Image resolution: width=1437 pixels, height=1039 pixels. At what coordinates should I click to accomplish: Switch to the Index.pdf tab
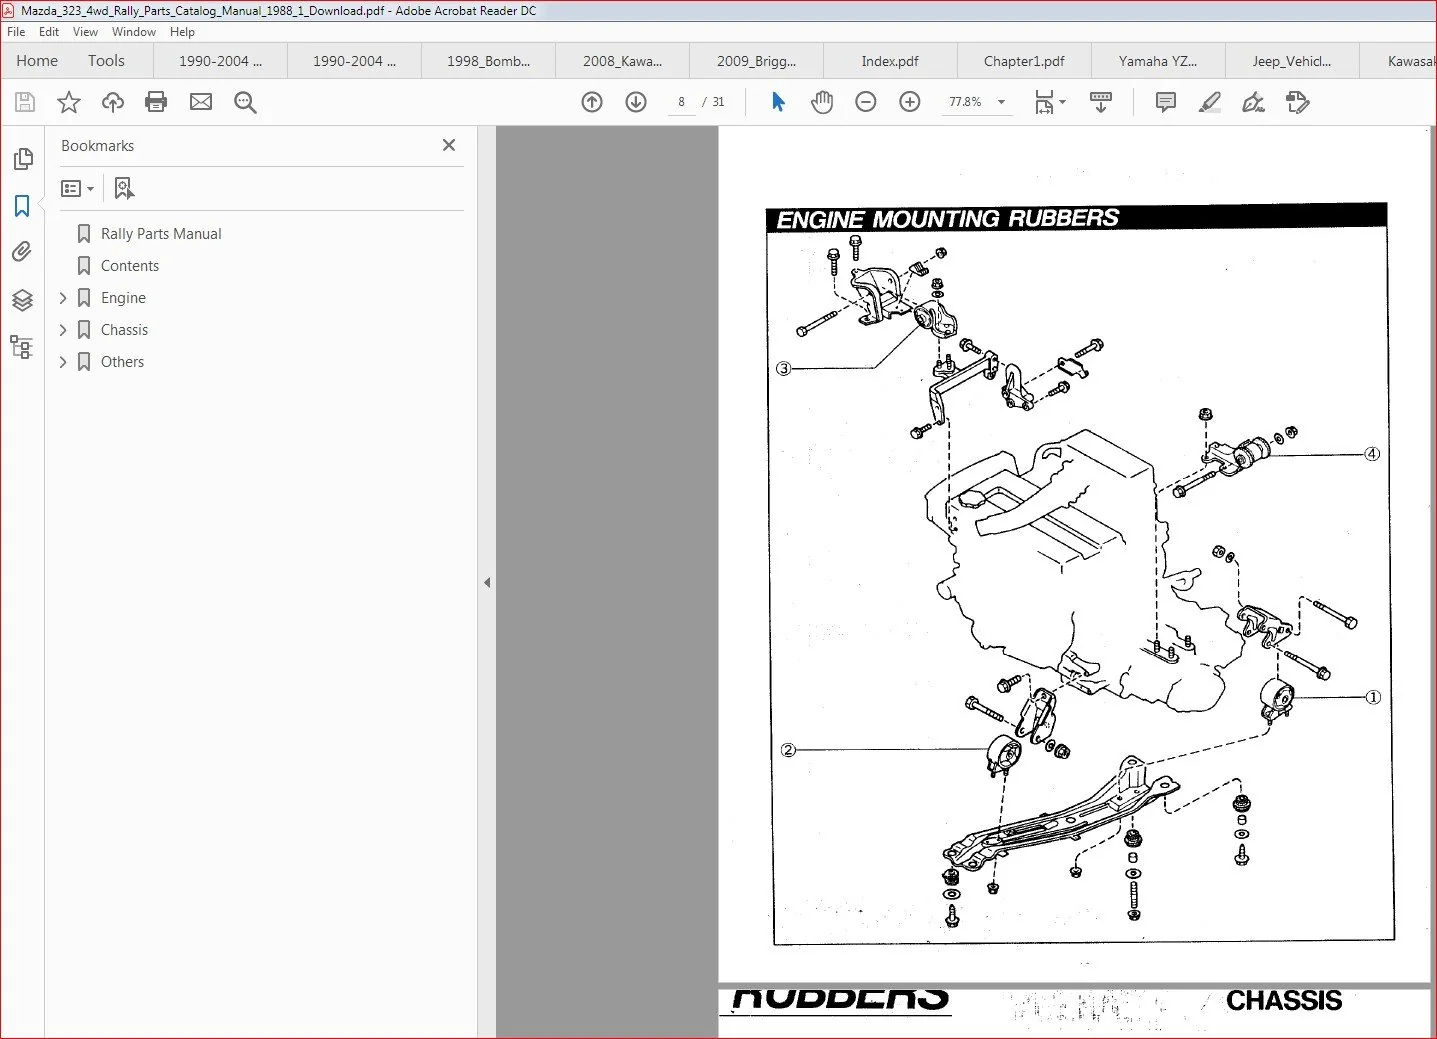890,61
